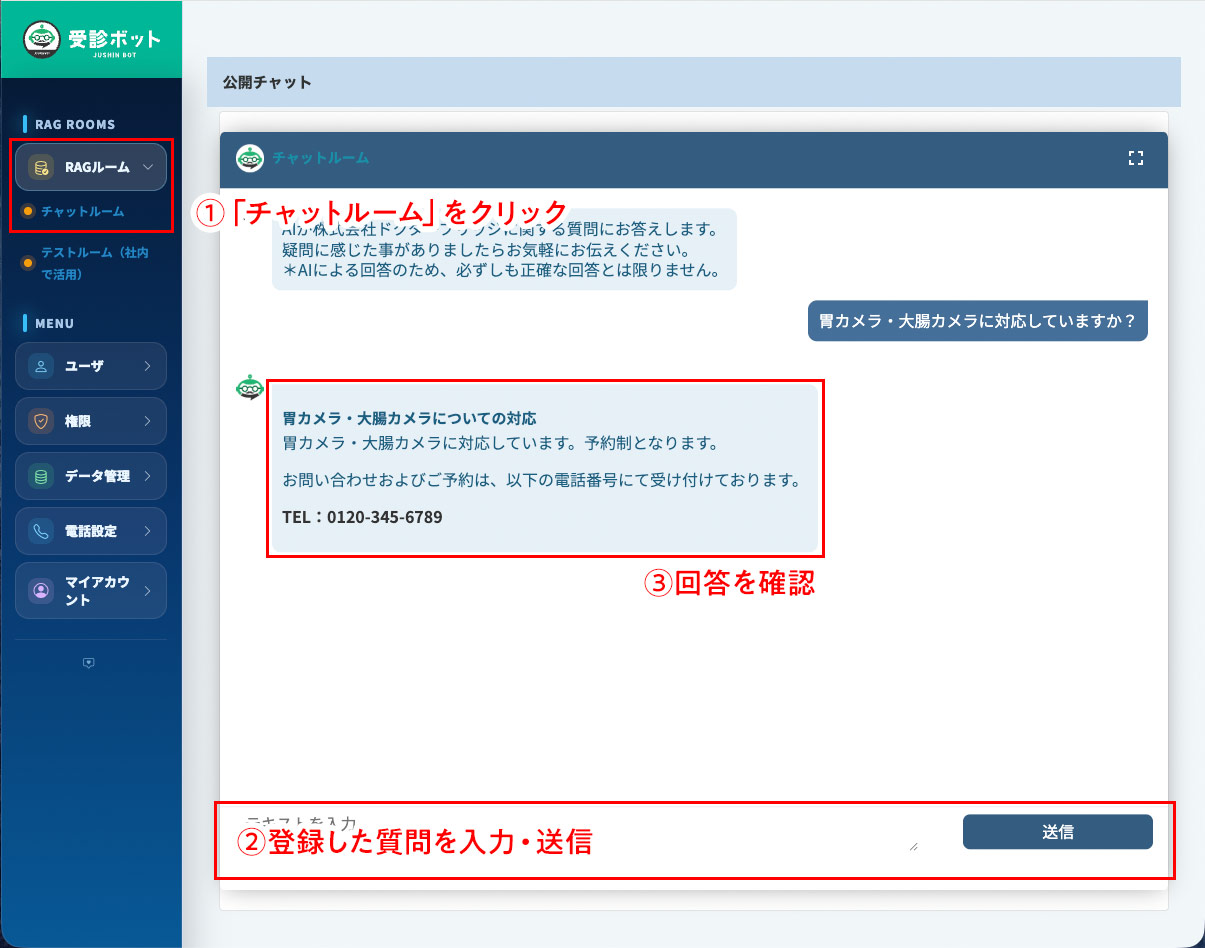1205x948 pixels.
Task: Click the RAG ROOMS section label
Action: coord(75,125)
